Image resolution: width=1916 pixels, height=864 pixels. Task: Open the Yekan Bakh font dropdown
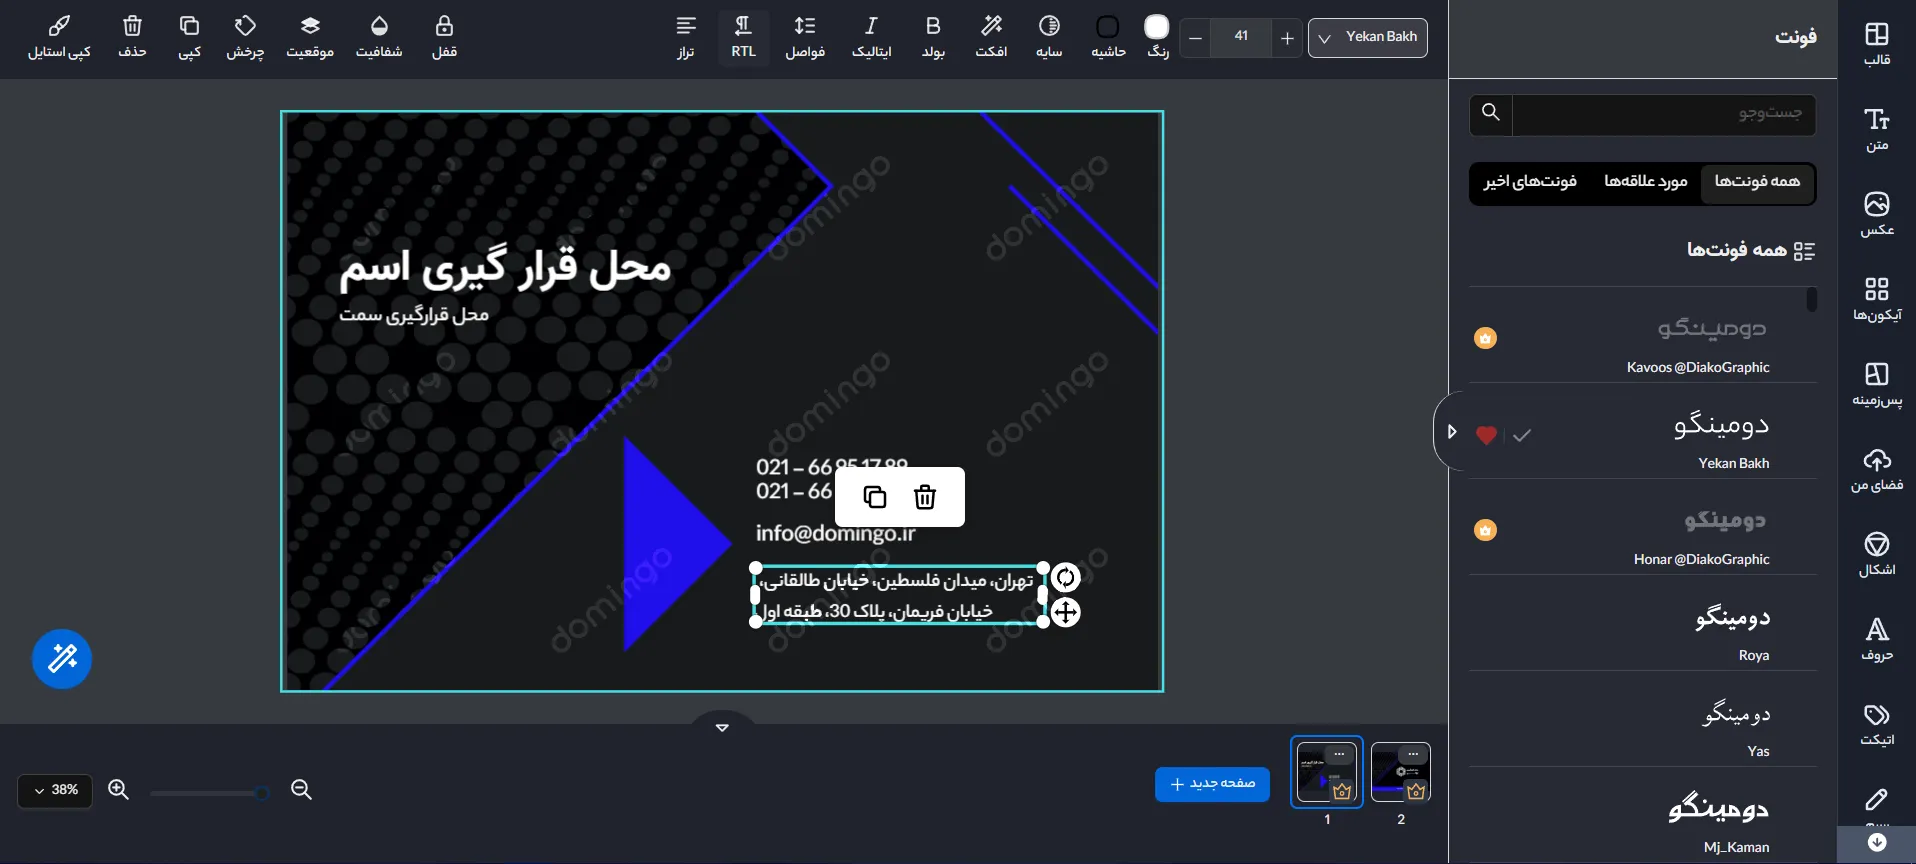point(1368,37)
